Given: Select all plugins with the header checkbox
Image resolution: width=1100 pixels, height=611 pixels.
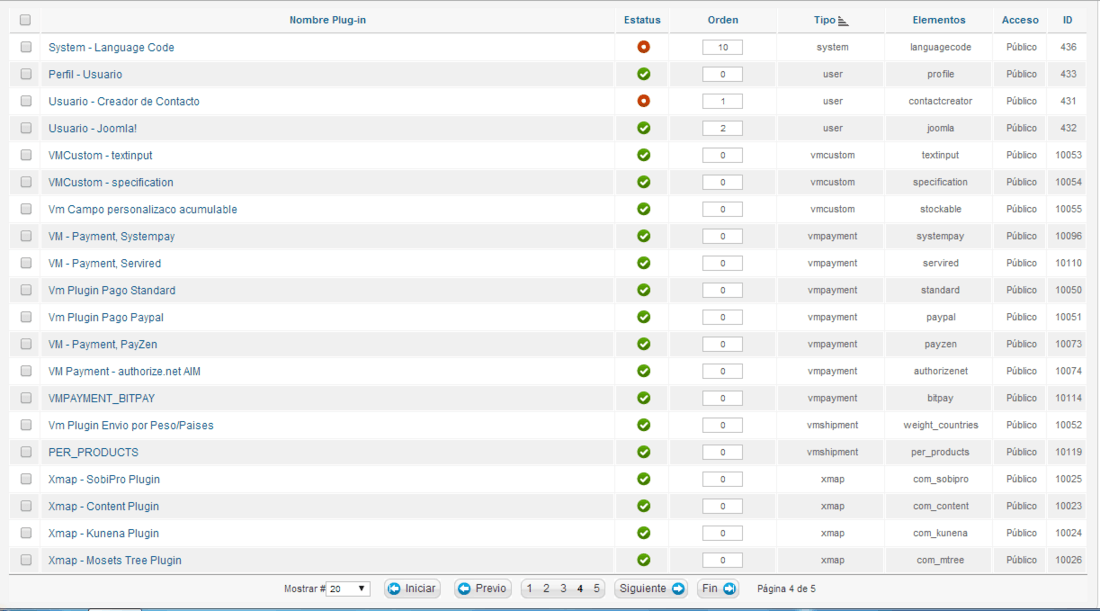Looking at the screenshot, I should tap(25, 20).
